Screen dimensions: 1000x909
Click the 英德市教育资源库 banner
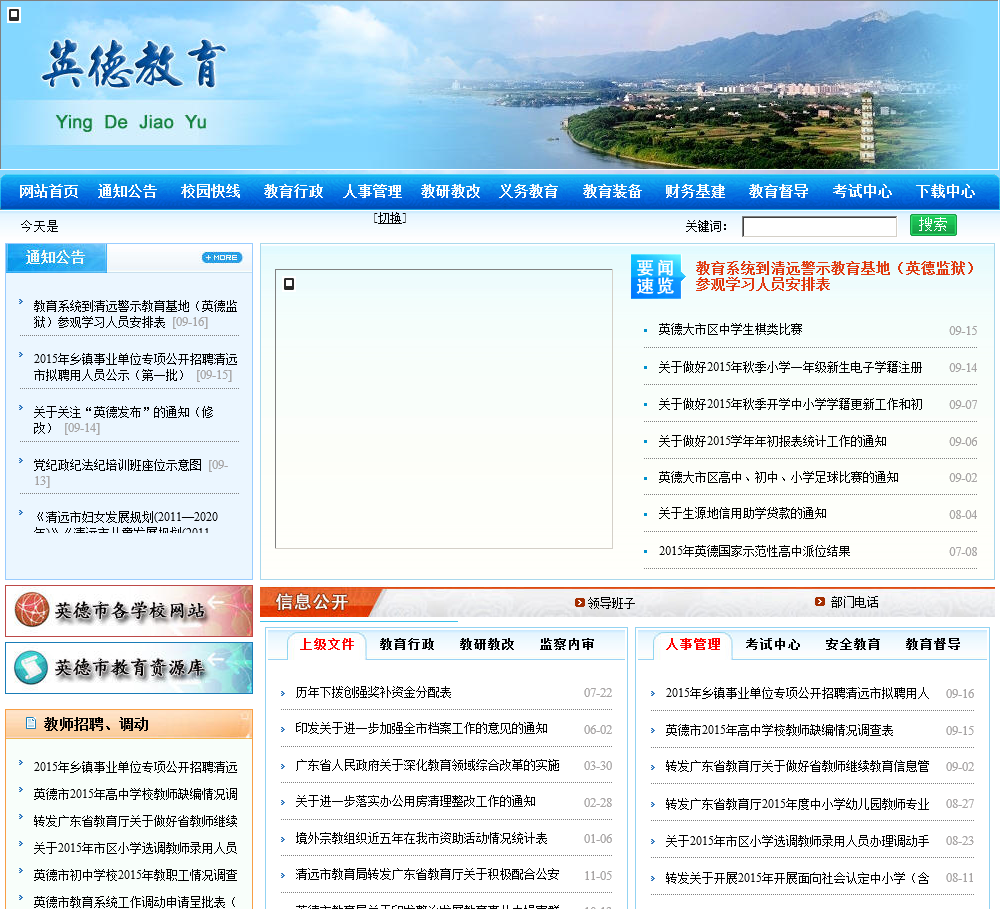129,668
